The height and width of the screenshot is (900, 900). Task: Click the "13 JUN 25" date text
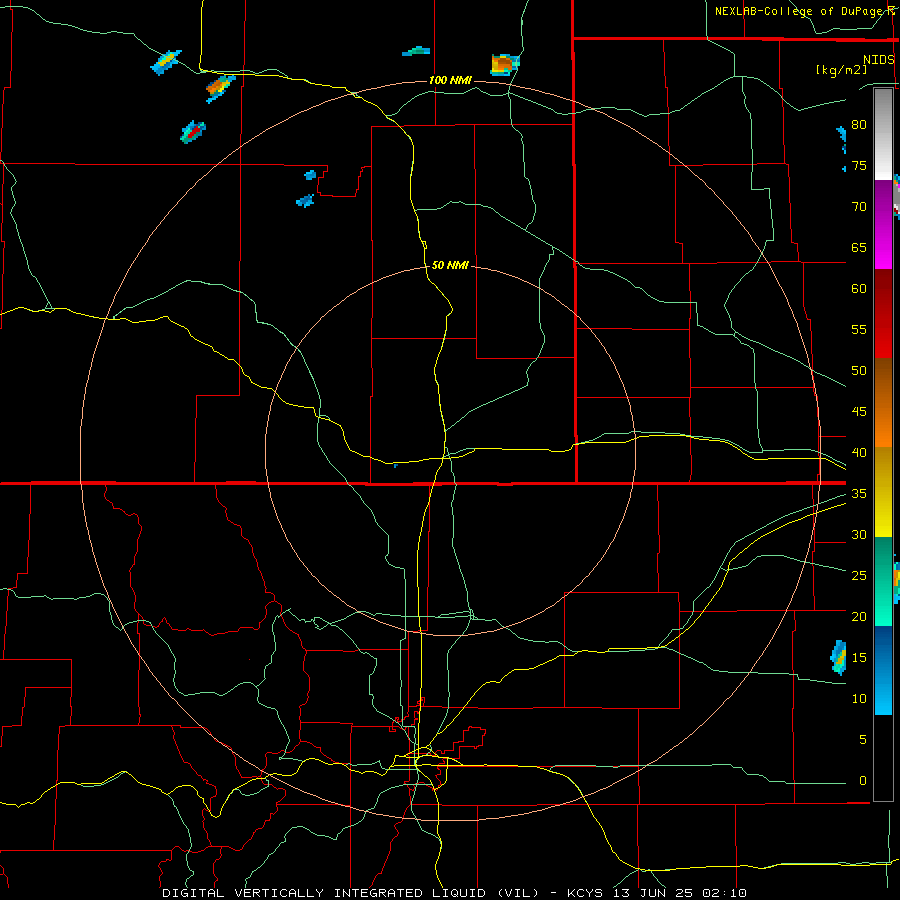(653, 893)
